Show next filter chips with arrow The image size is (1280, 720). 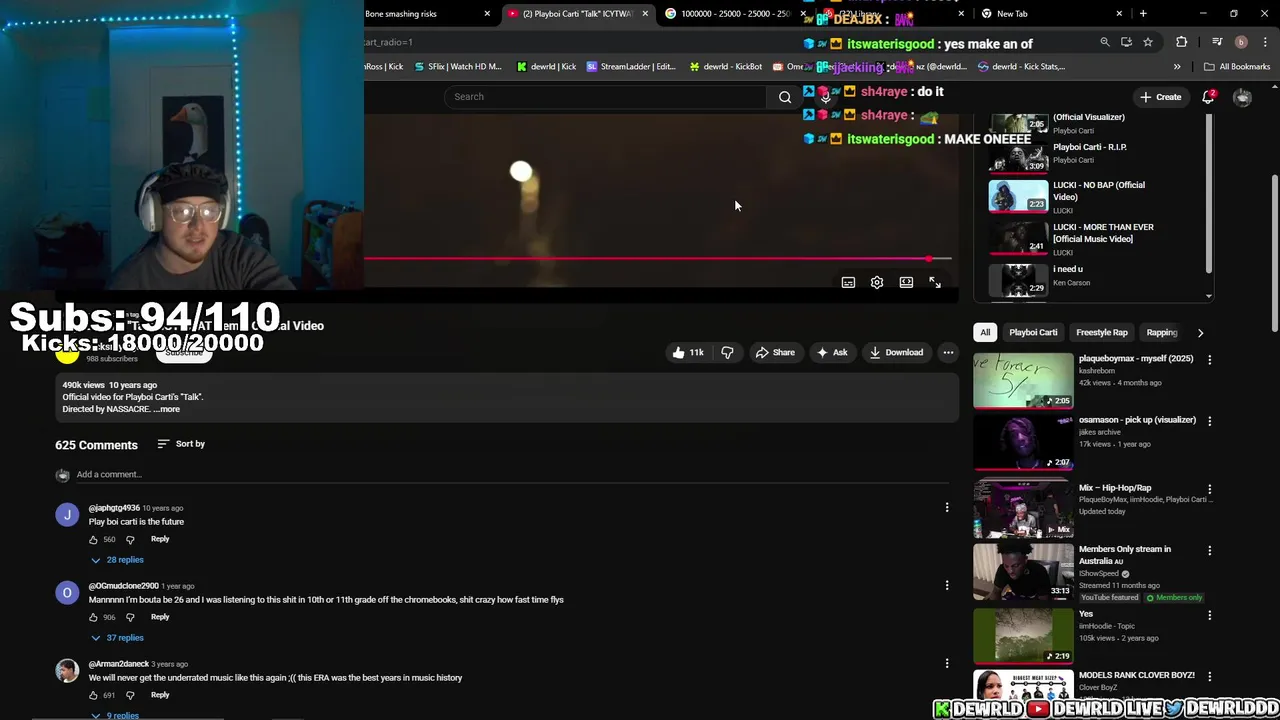click(x=1200, y=332)
